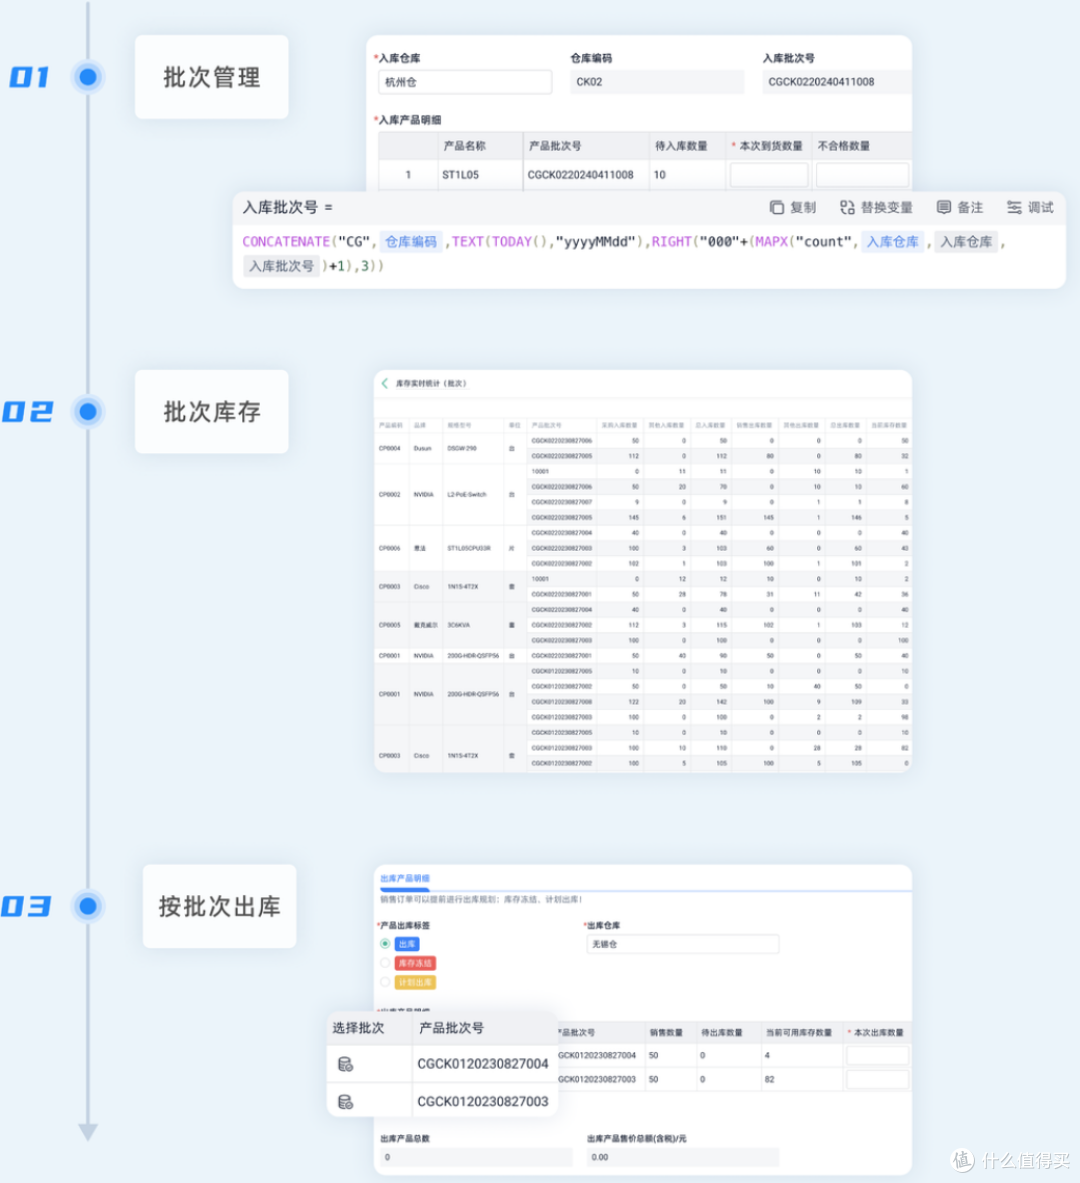The image size is (1080, 1183).
Task: Click the 批次库存 card
Action: (211, 412)
